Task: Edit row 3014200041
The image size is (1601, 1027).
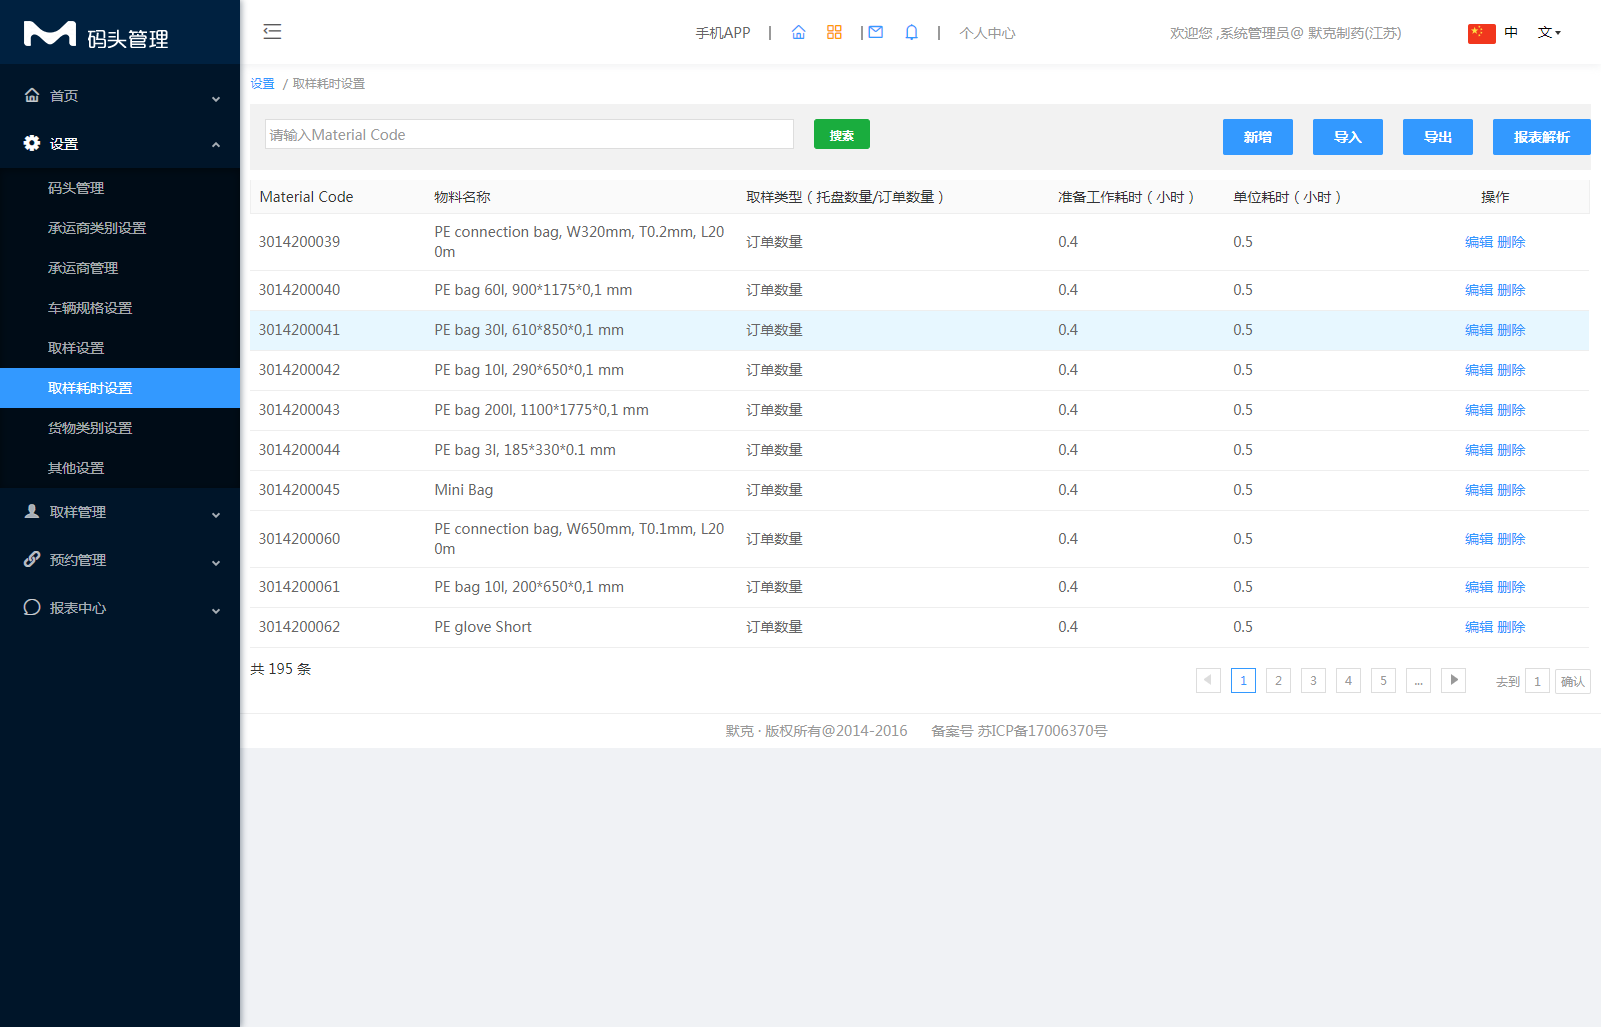Action: coord(1479,330)
